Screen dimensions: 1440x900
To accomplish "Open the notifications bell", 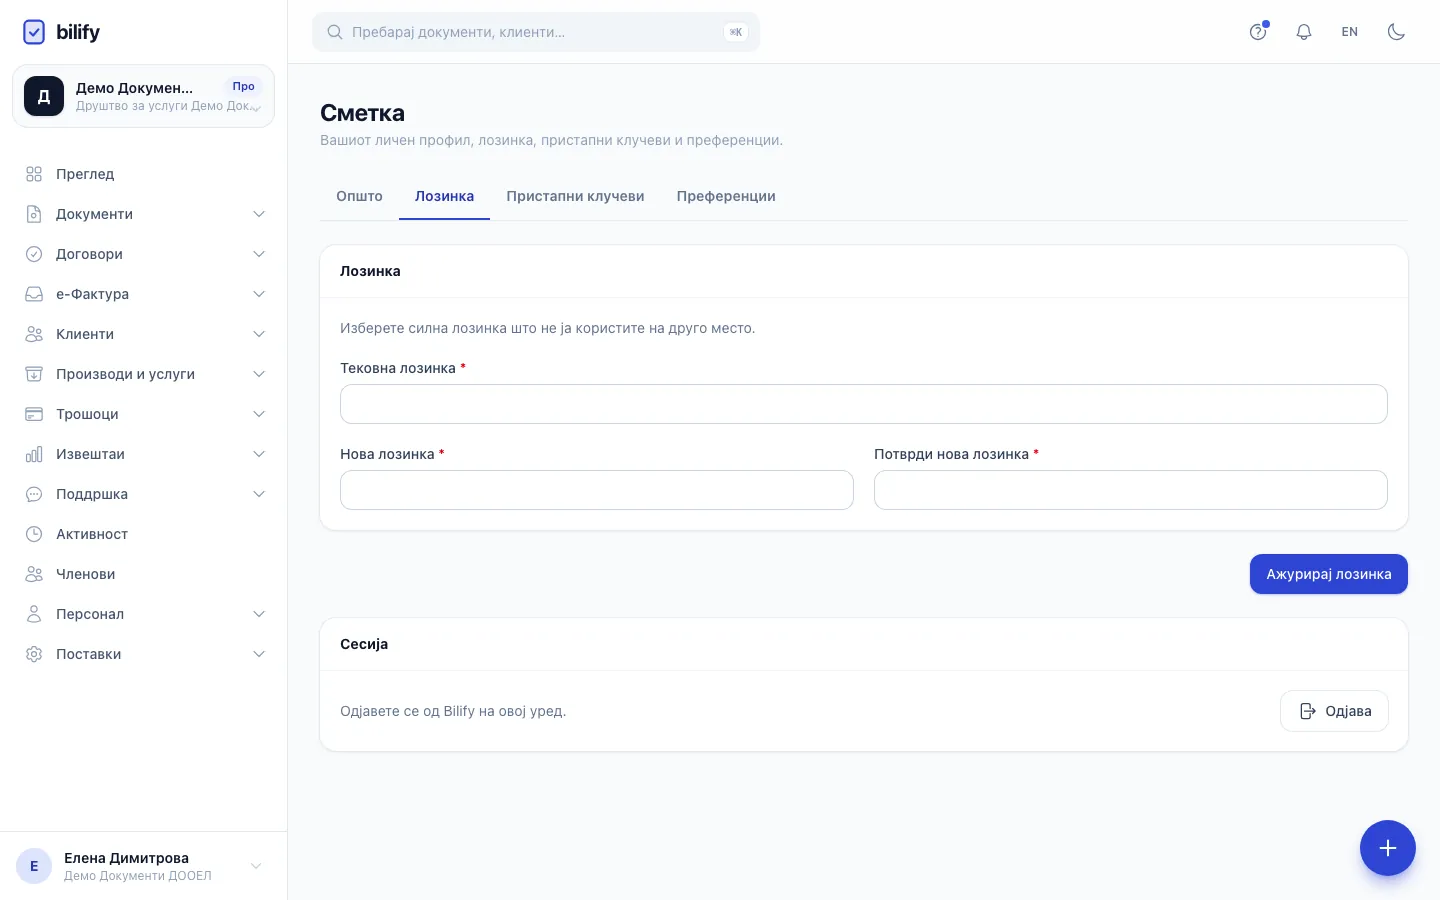I will click(1304, 32).
